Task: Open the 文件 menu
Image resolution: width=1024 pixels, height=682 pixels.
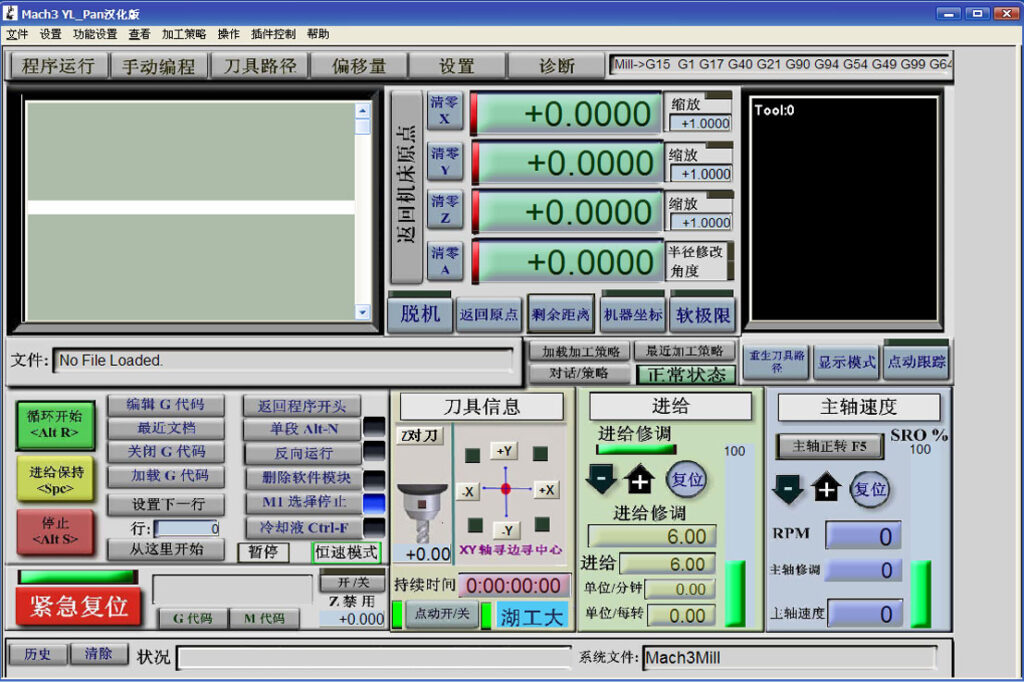Action: click(17, 33)
